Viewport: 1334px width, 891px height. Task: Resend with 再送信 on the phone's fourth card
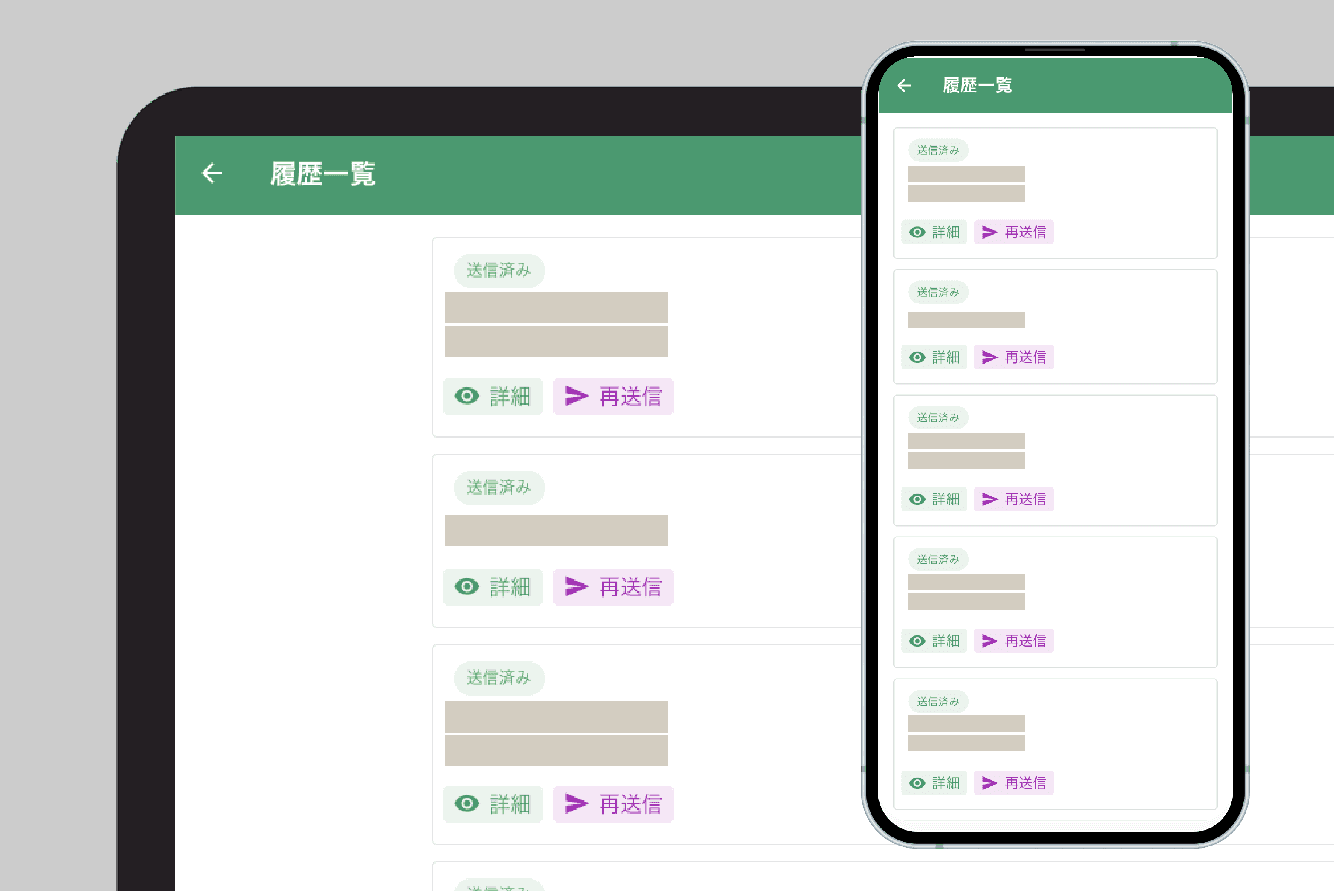click(1014, 641)
